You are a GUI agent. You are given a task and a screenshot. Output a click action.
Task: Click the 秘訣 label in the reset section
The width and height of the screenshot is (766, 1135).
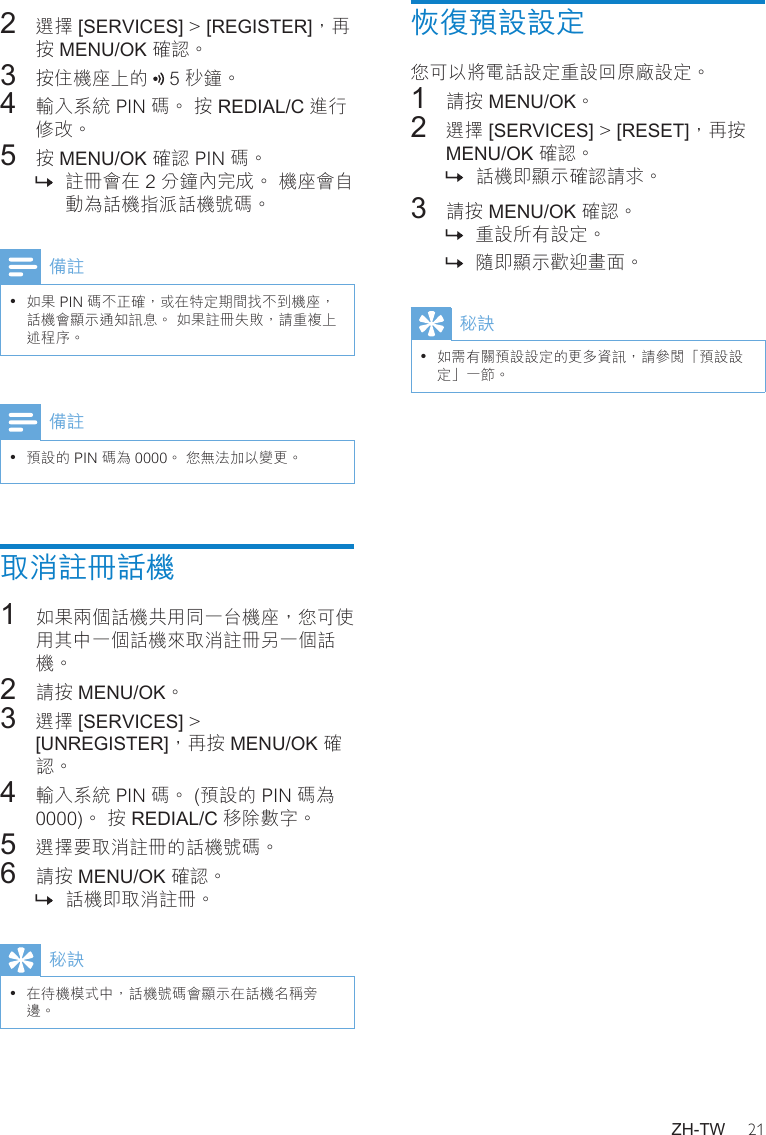point(477,324)
